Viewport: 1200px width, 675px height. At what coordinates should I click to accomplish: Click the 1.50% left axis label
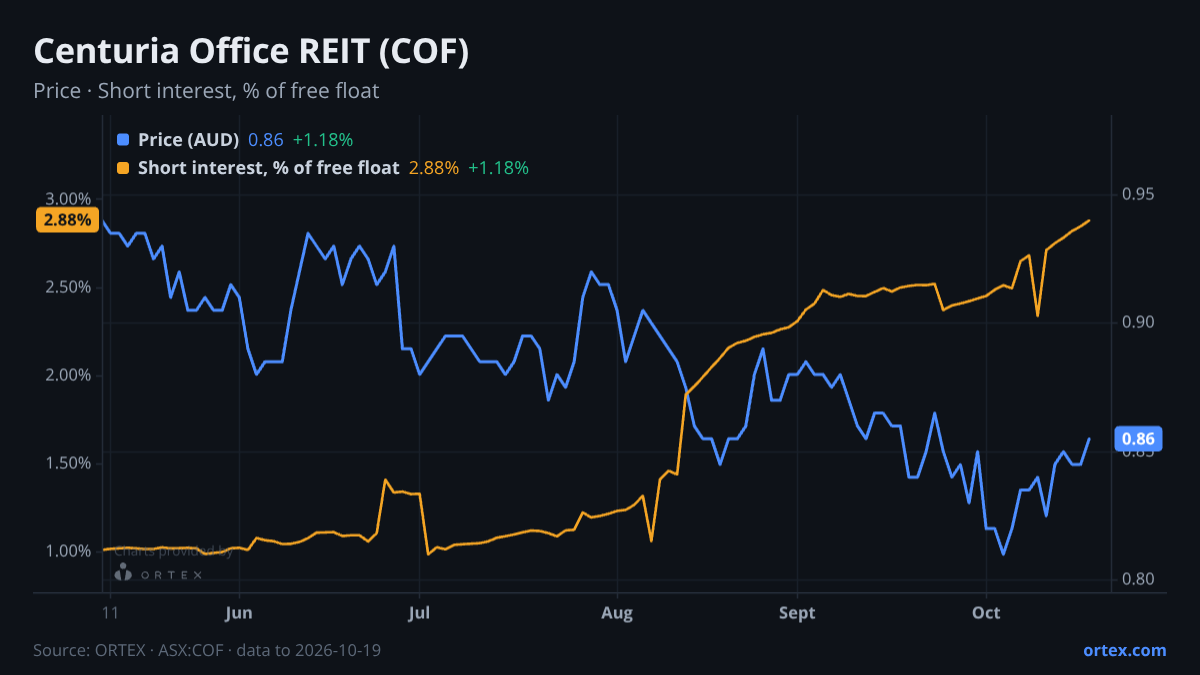[69, 463]
